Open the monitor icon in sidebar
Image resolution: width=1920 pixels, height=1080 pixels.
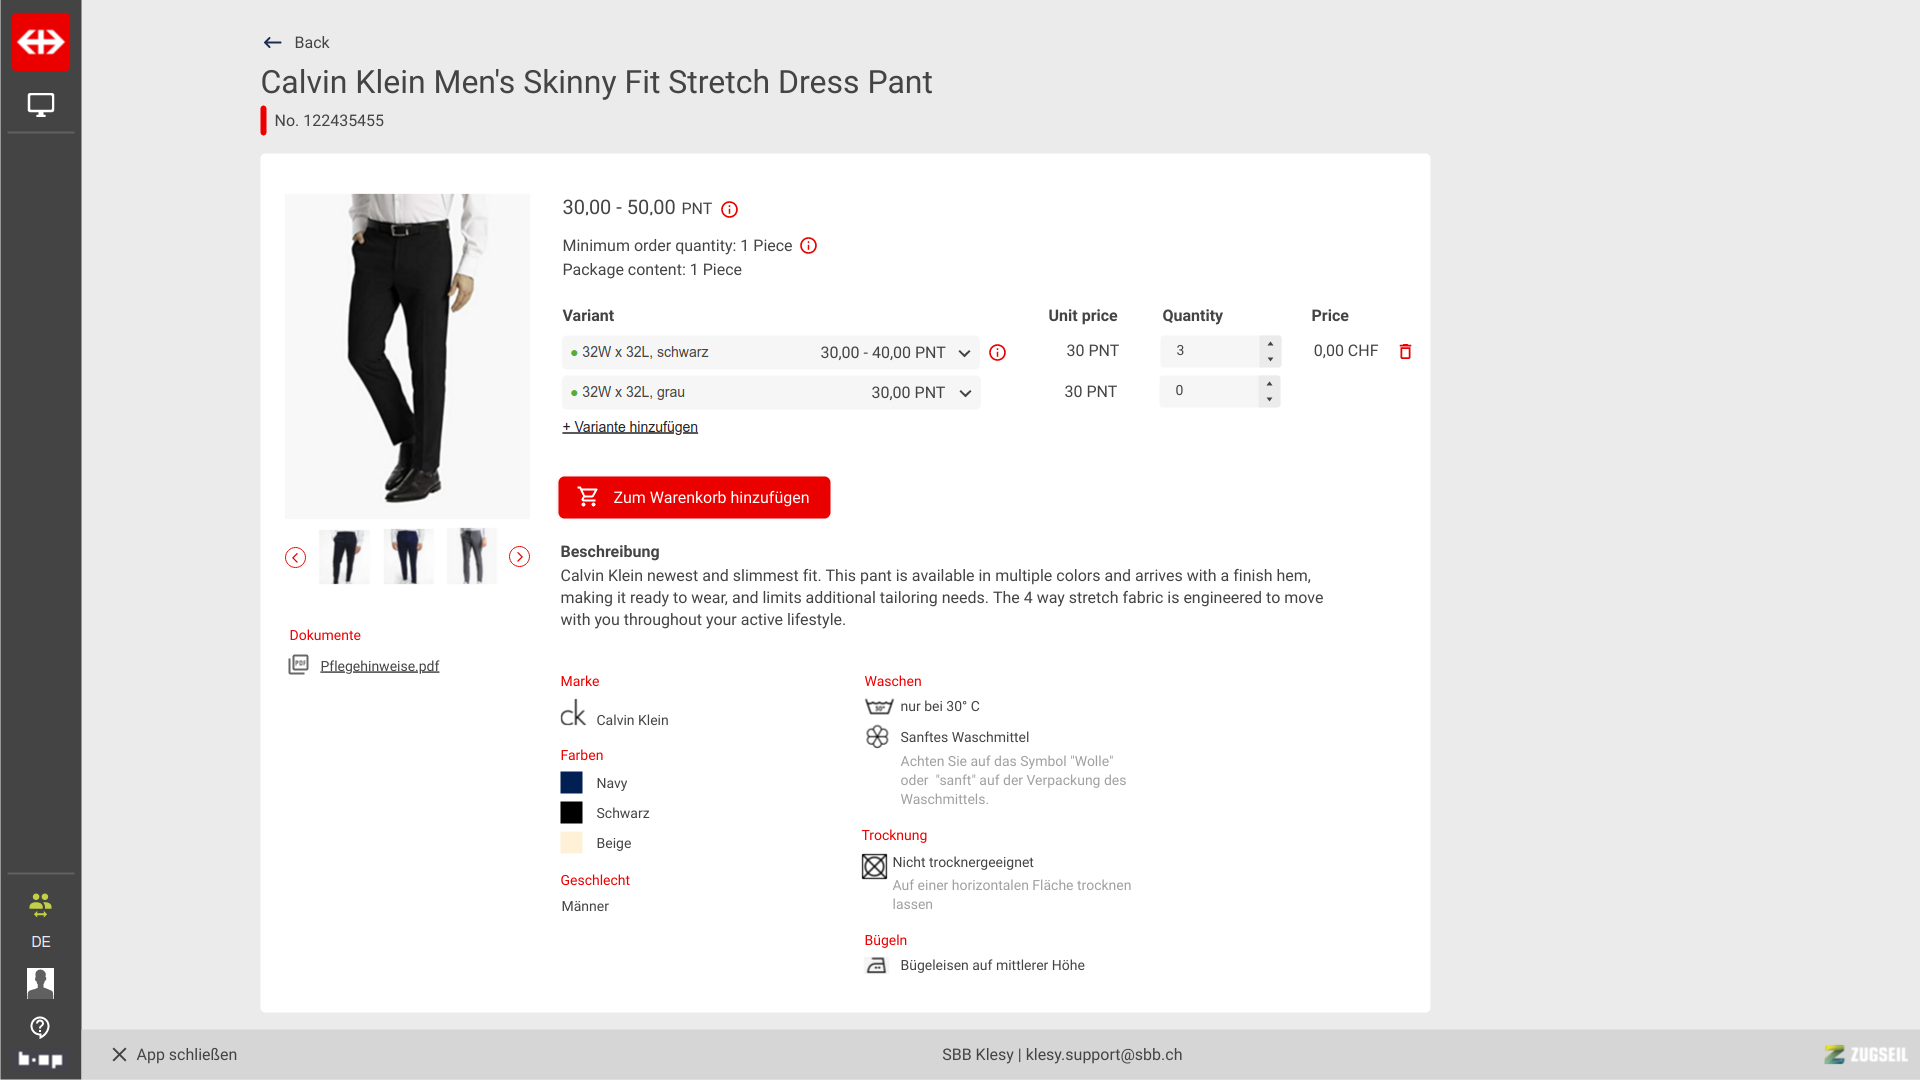40,105
